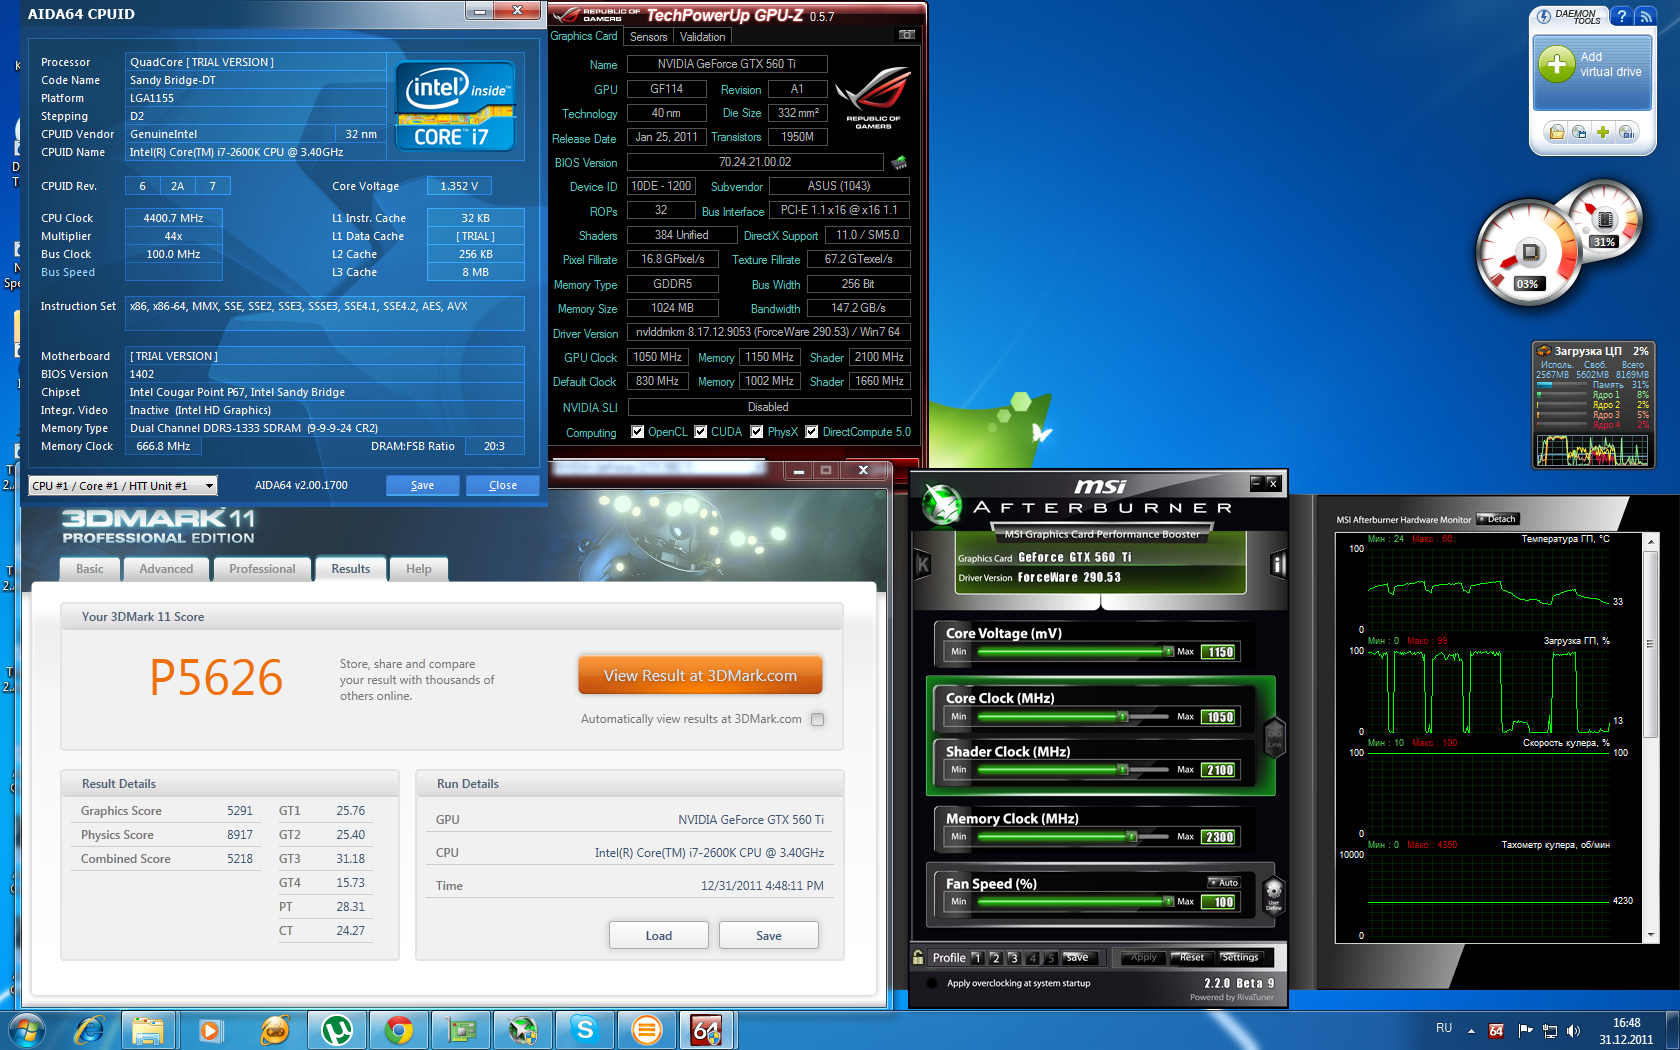
Task: Click the Daemon Tools unmount all drives icon
Action: pos(1580,132)
